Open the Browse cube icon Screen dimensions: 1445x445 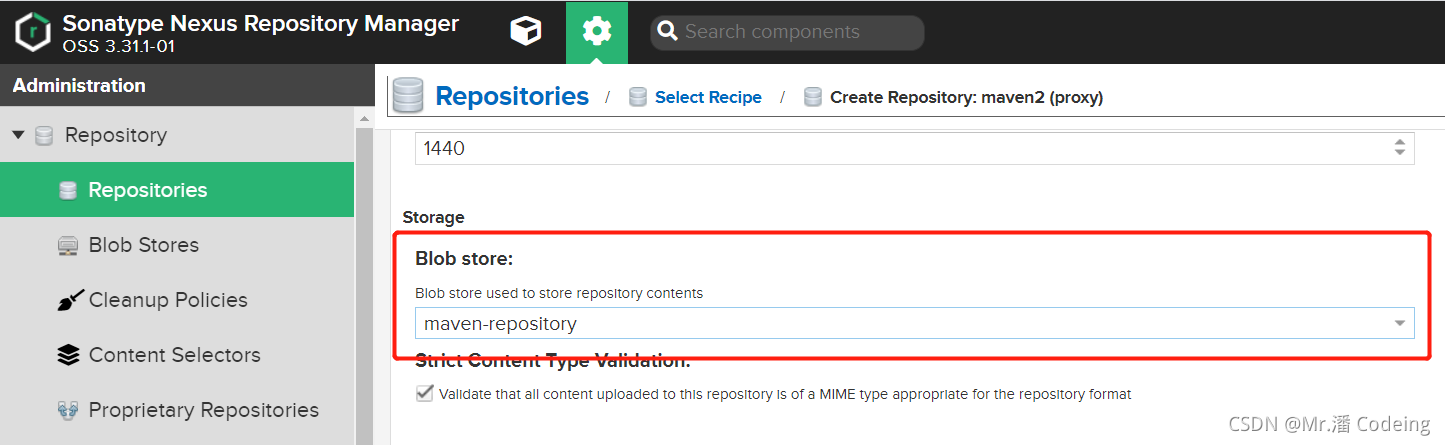pyautogui.click(x=526, y=32)
